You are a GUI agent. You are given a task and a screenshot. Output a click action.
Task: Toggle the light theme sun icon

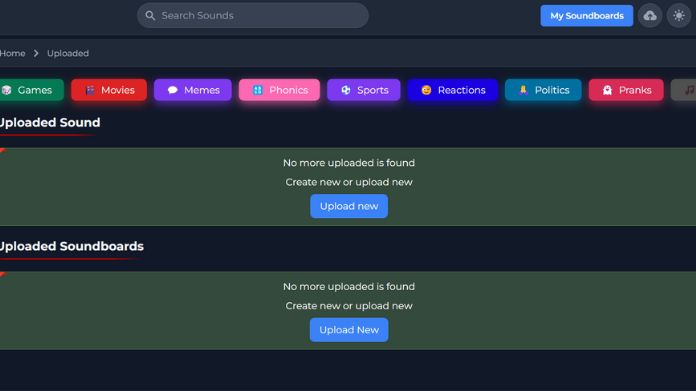point(679,16)
